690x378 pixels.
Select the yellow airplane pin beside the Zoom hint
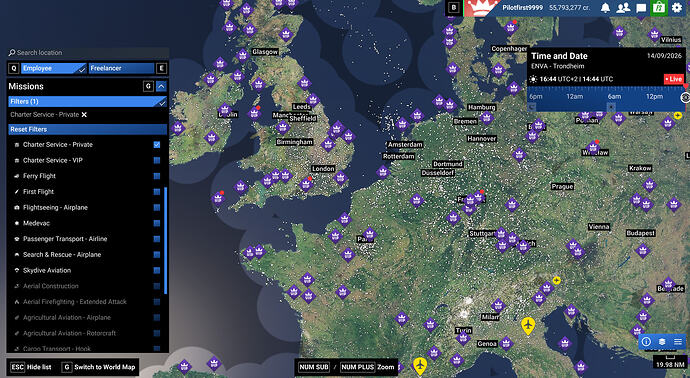coord(420,366)
